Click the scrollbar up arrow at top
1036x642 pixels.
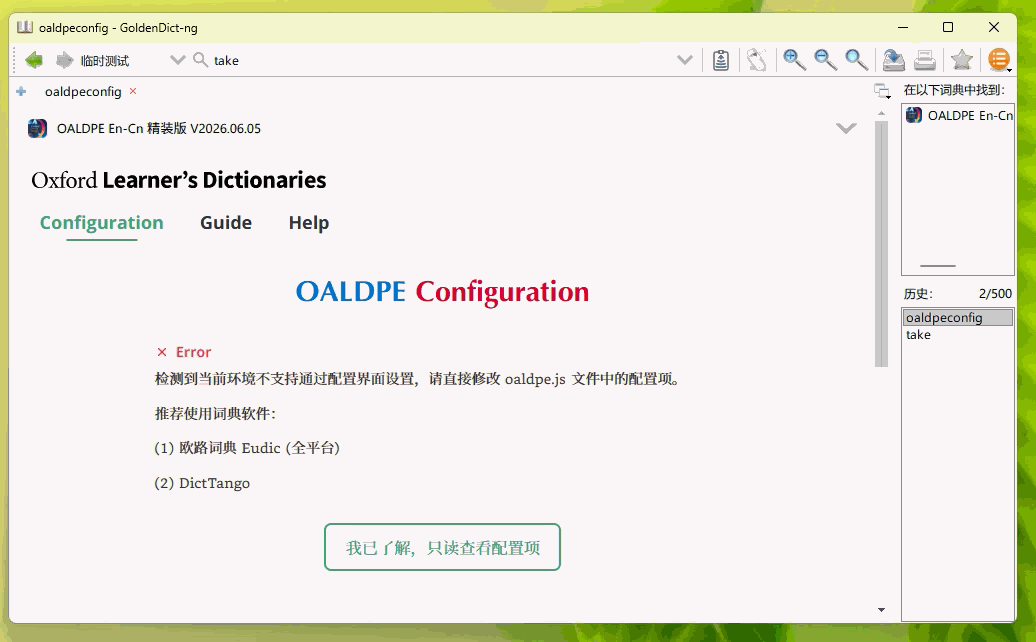[881, 114]
